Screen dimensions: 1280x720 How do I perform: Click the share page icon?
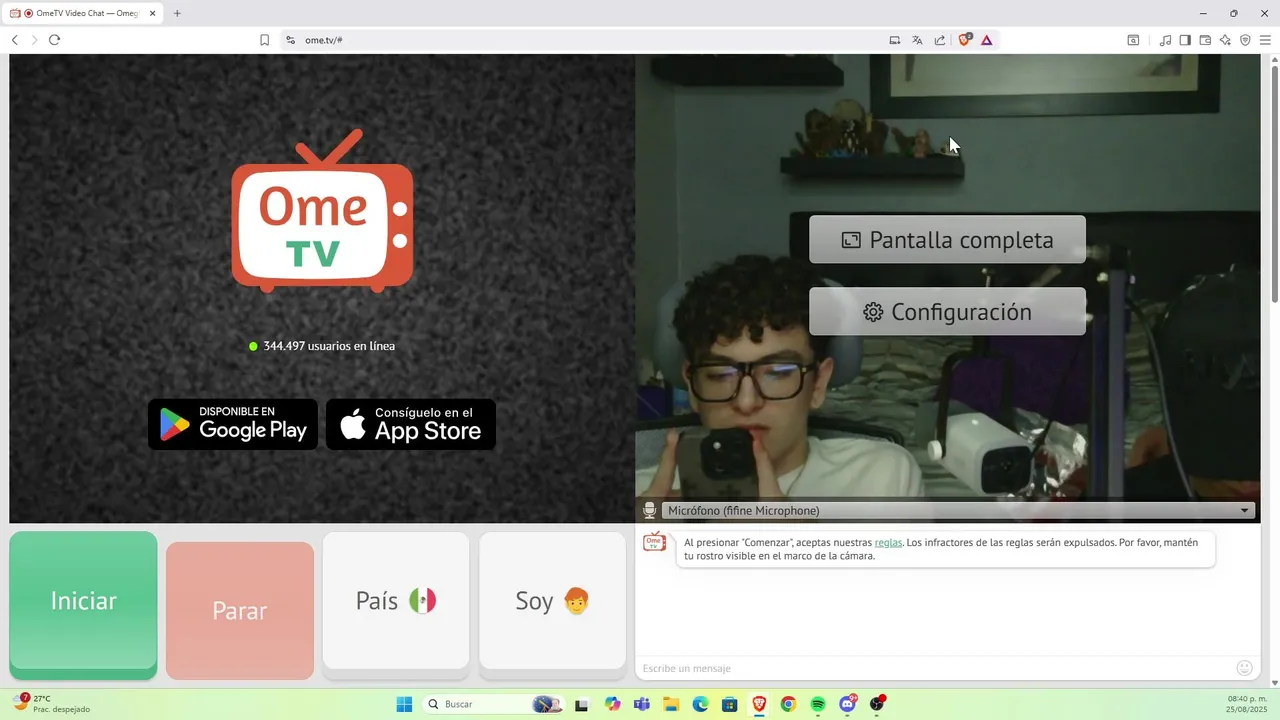tap(940, 40)
